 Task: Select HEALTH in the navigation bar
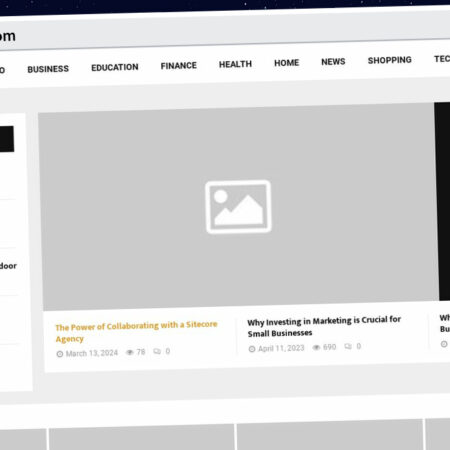click(235, 64)
